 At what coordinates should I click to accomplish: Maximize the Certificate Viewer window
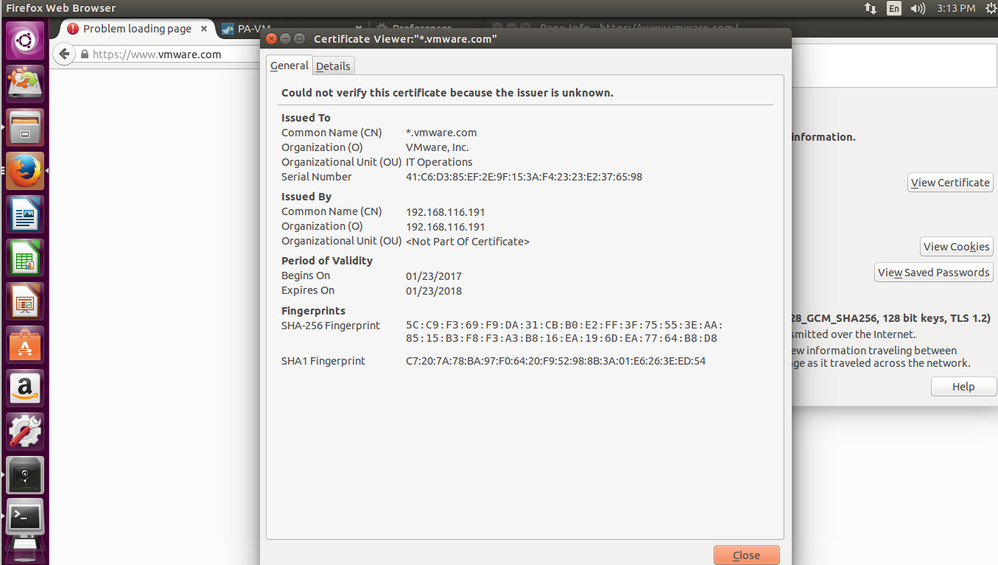(299, 39)
